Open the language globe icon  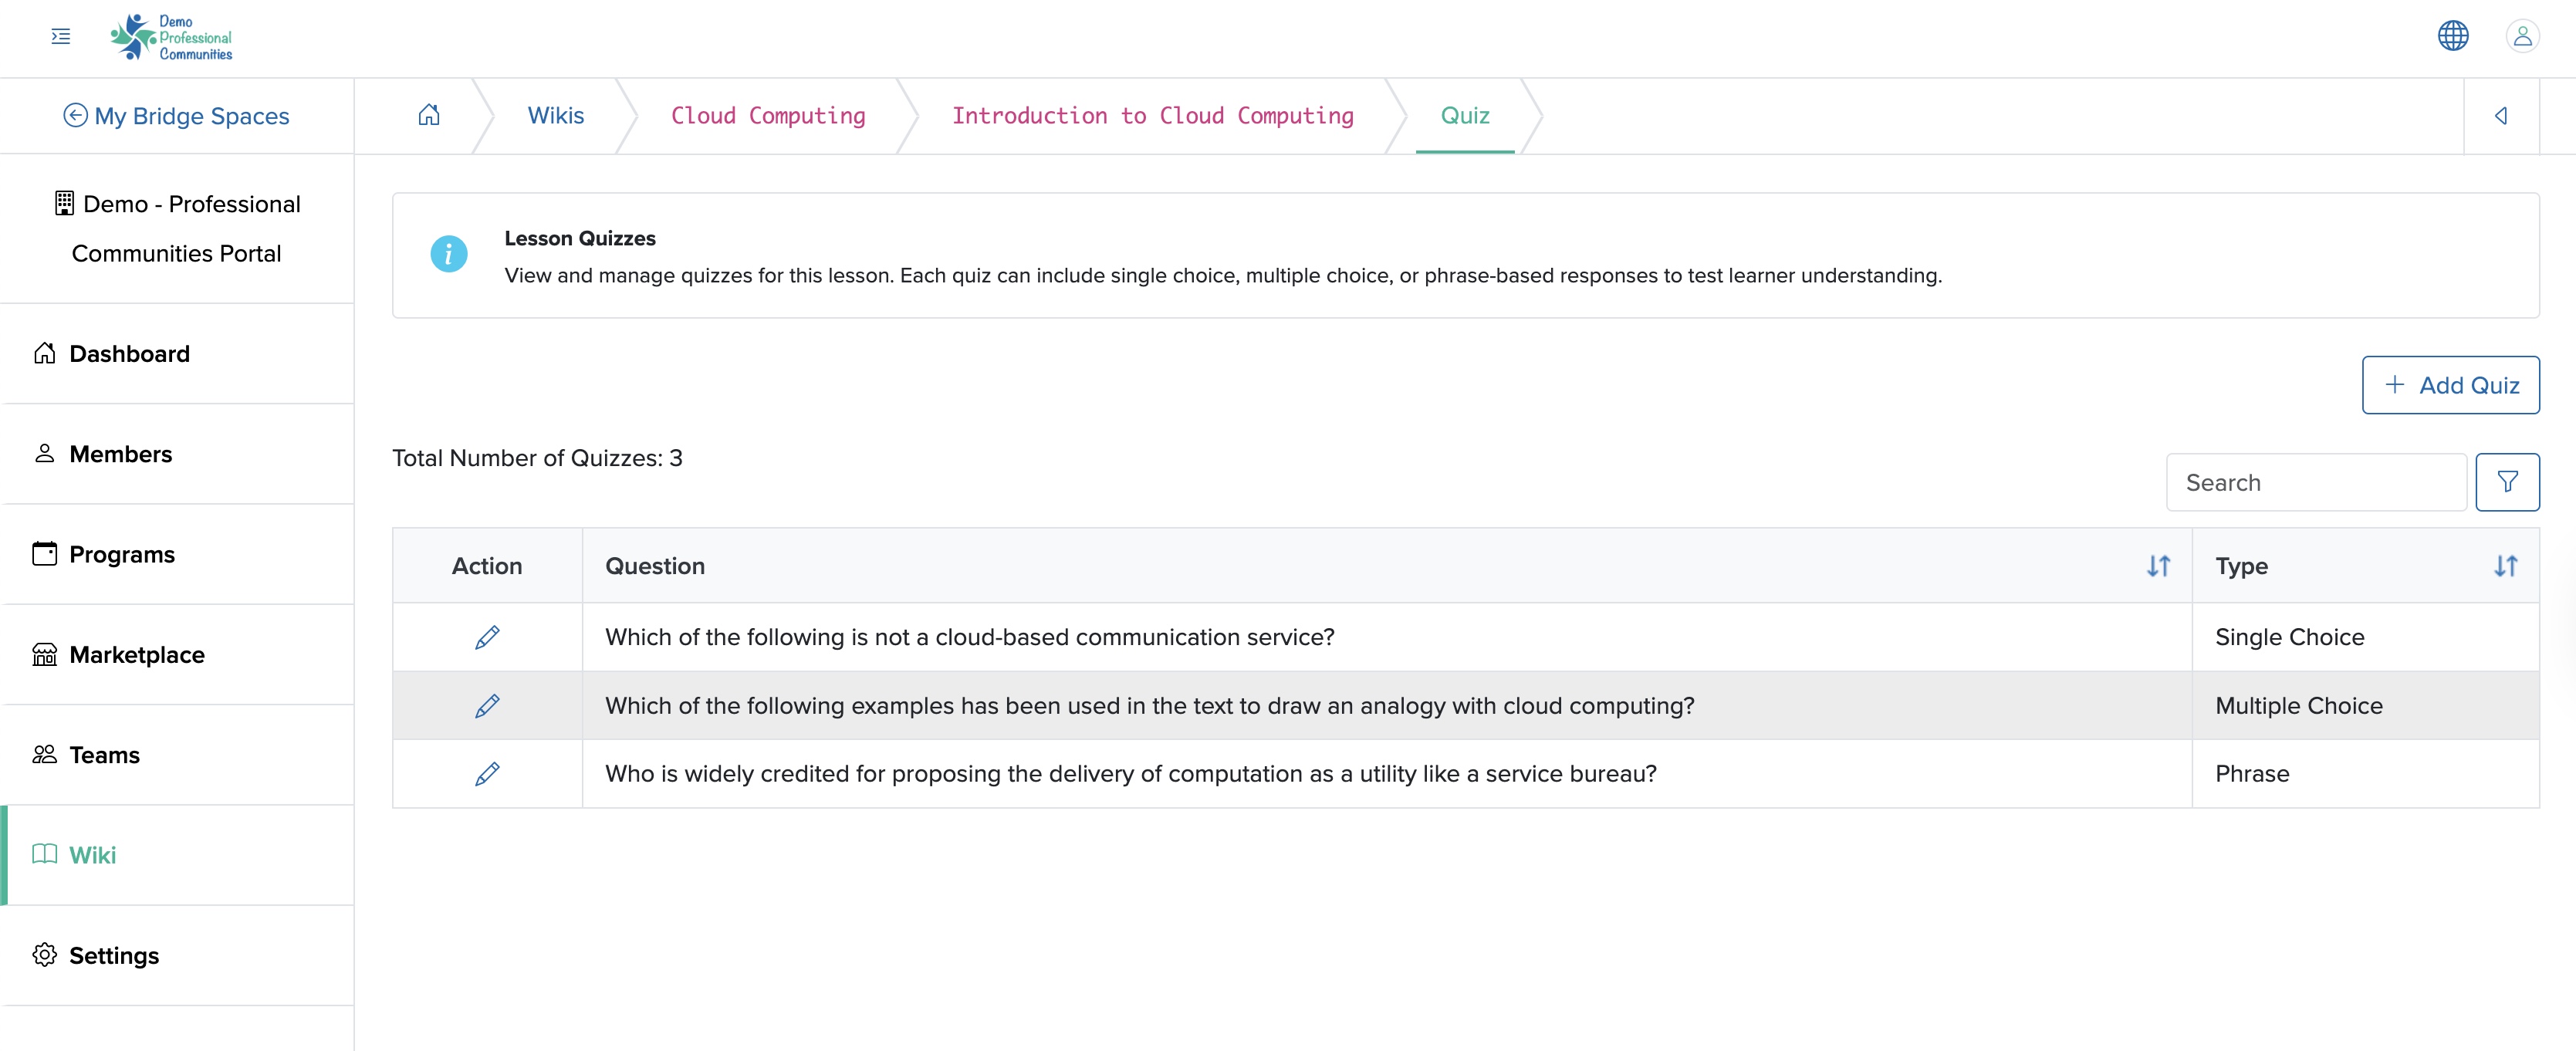(x=2452, y=36)
